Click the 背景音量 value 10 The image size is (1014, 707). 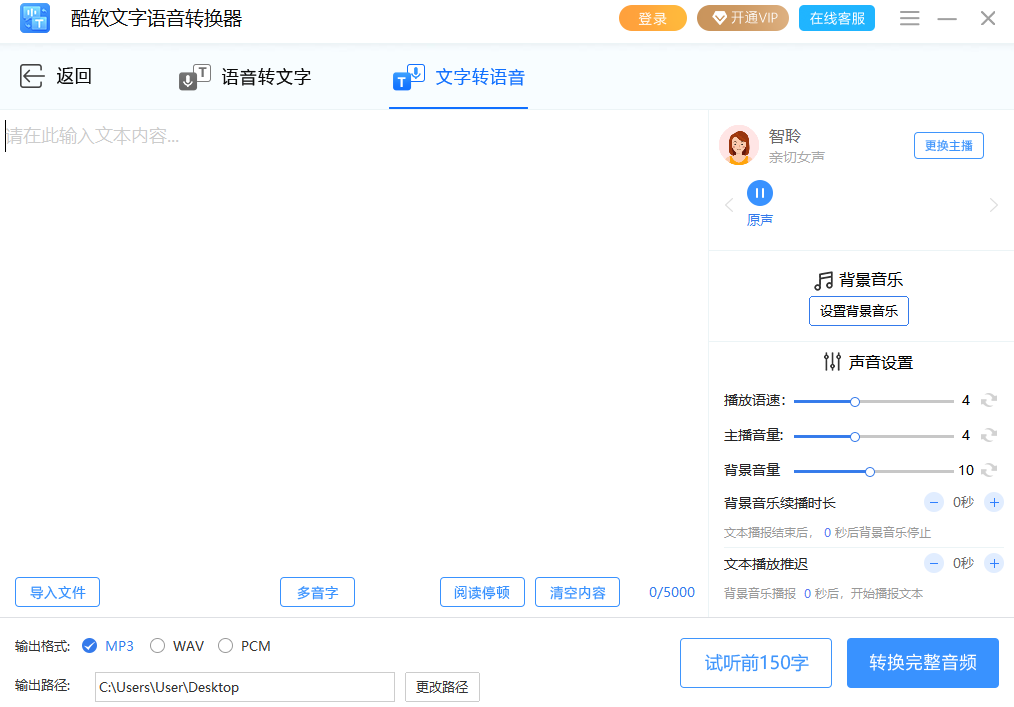click(966, 470)
